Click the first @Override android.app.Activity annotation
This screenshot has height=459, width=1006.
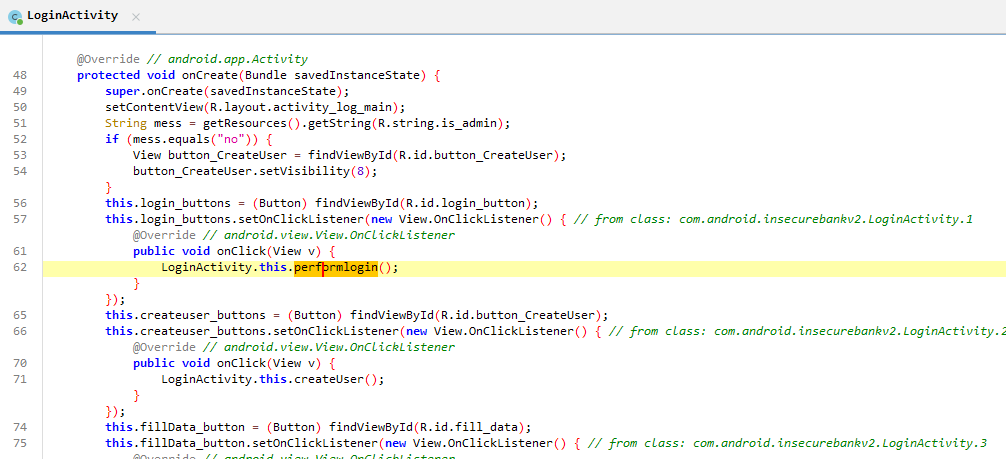[x=192, y=60]
